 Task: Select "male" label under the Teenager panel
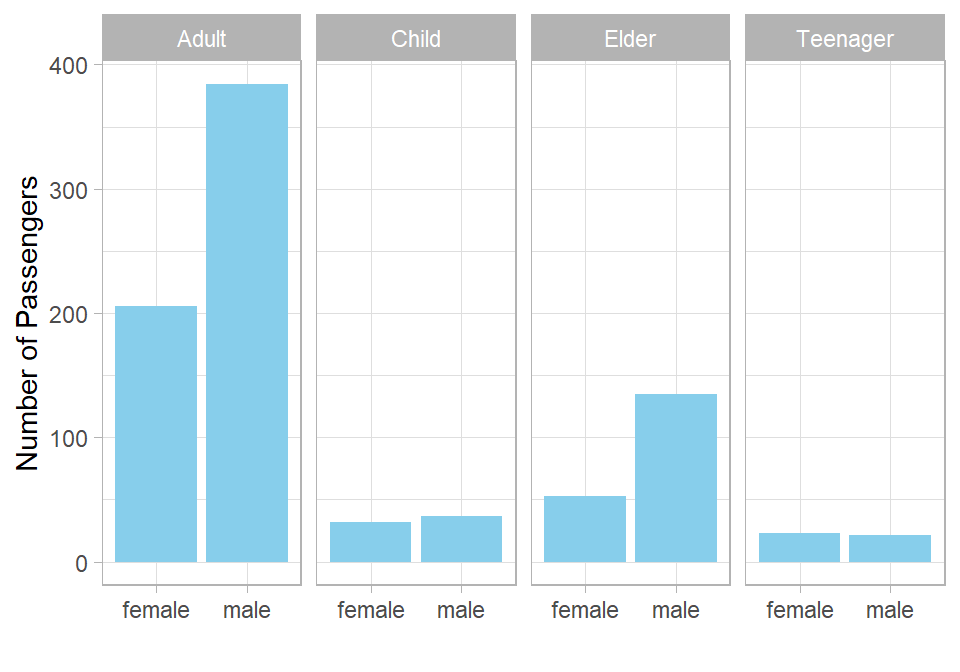click(890, 610)
